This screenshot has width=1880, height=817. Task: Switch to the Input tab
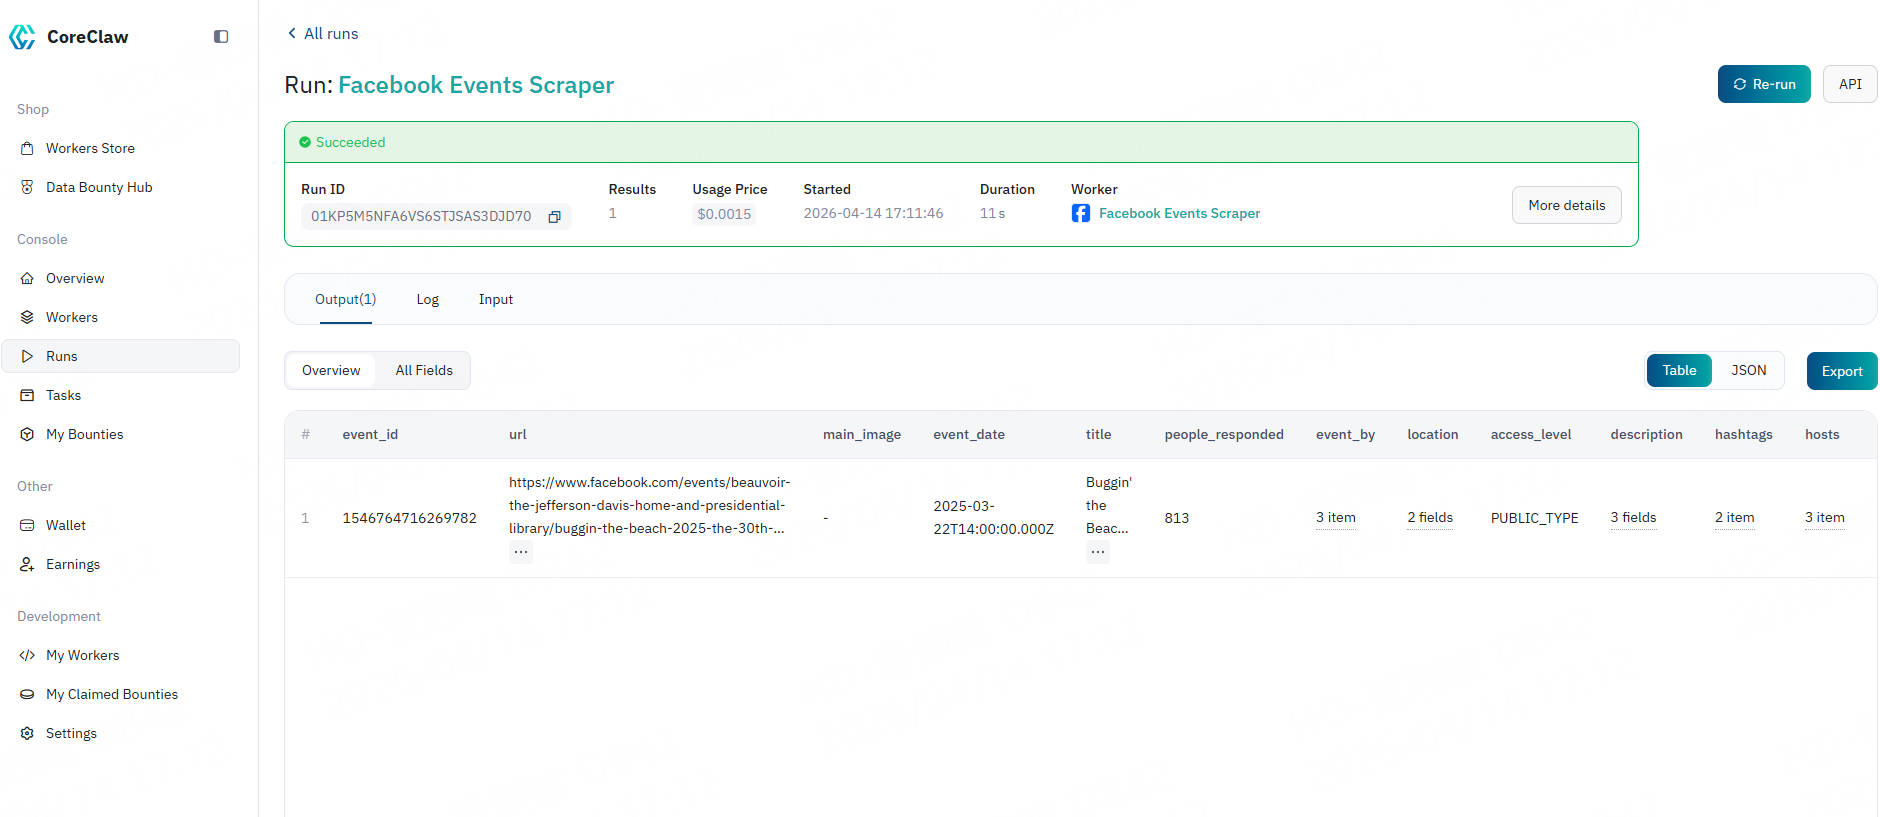495,299
